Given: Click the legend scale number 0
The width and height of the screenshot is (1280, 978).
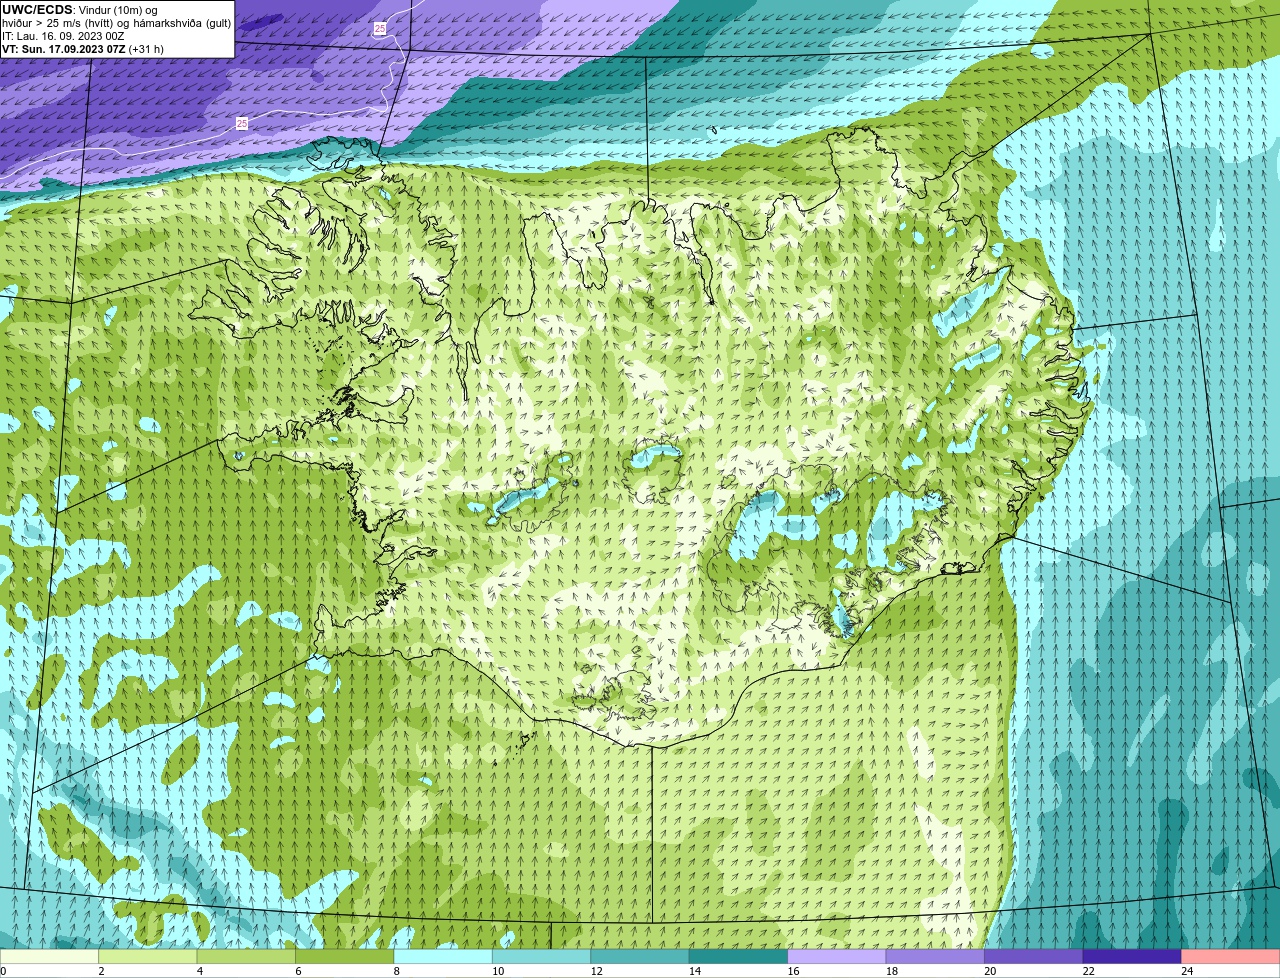Looking at the screenshot, I should (3, 971).
